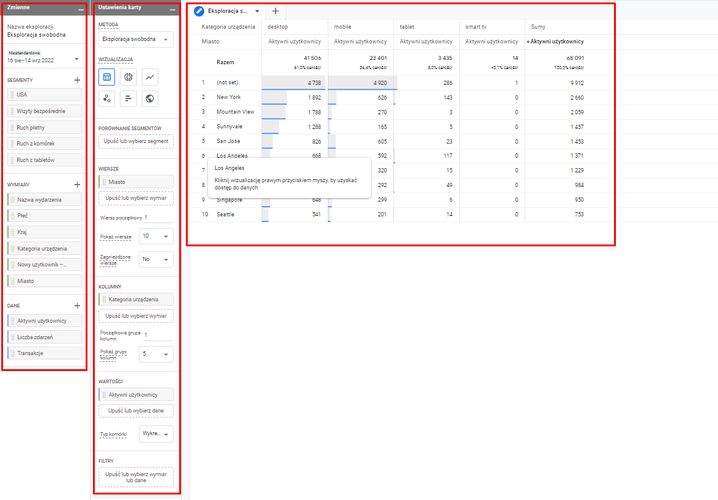The image size is (718, 500).
Task: Switch to the Eksploracja s... tab
Action: click(227, 11)
